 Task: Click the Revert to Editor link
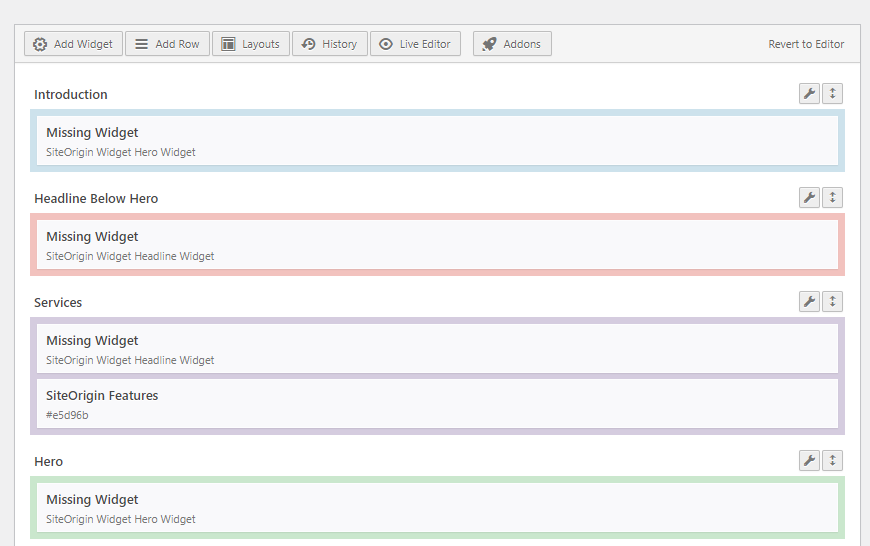coord(806,44)
